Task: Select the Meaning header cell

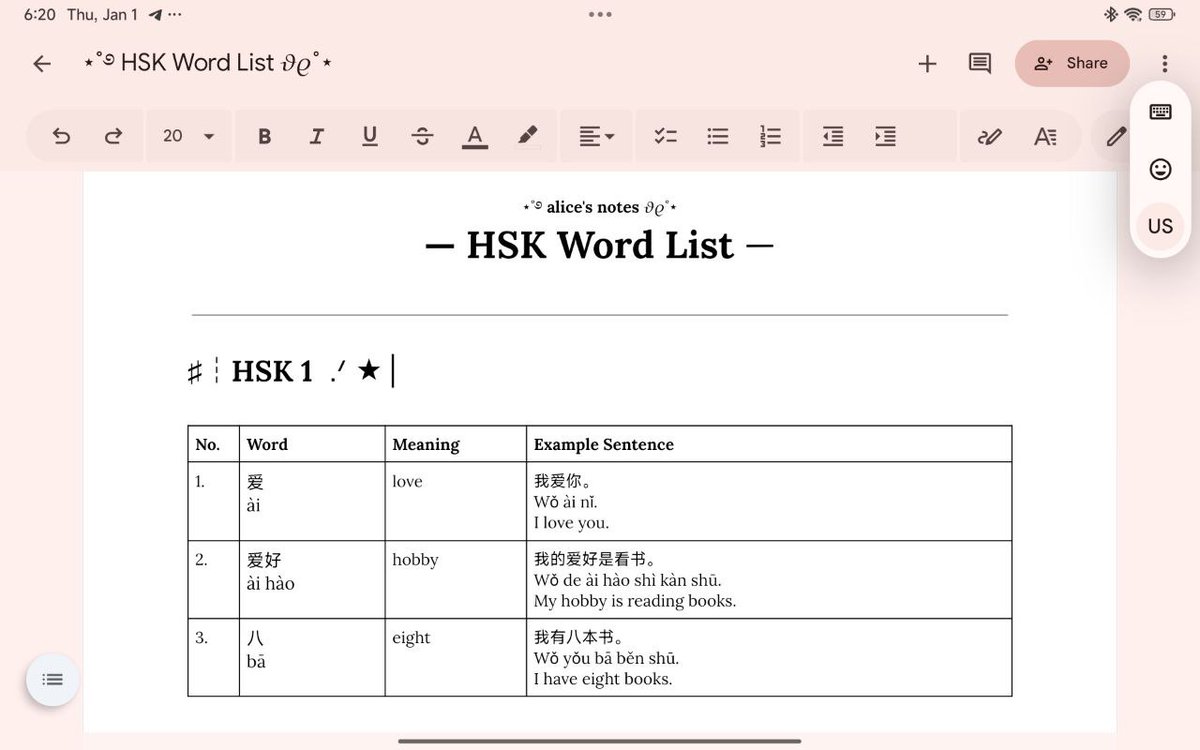Action: click(455, 444)
